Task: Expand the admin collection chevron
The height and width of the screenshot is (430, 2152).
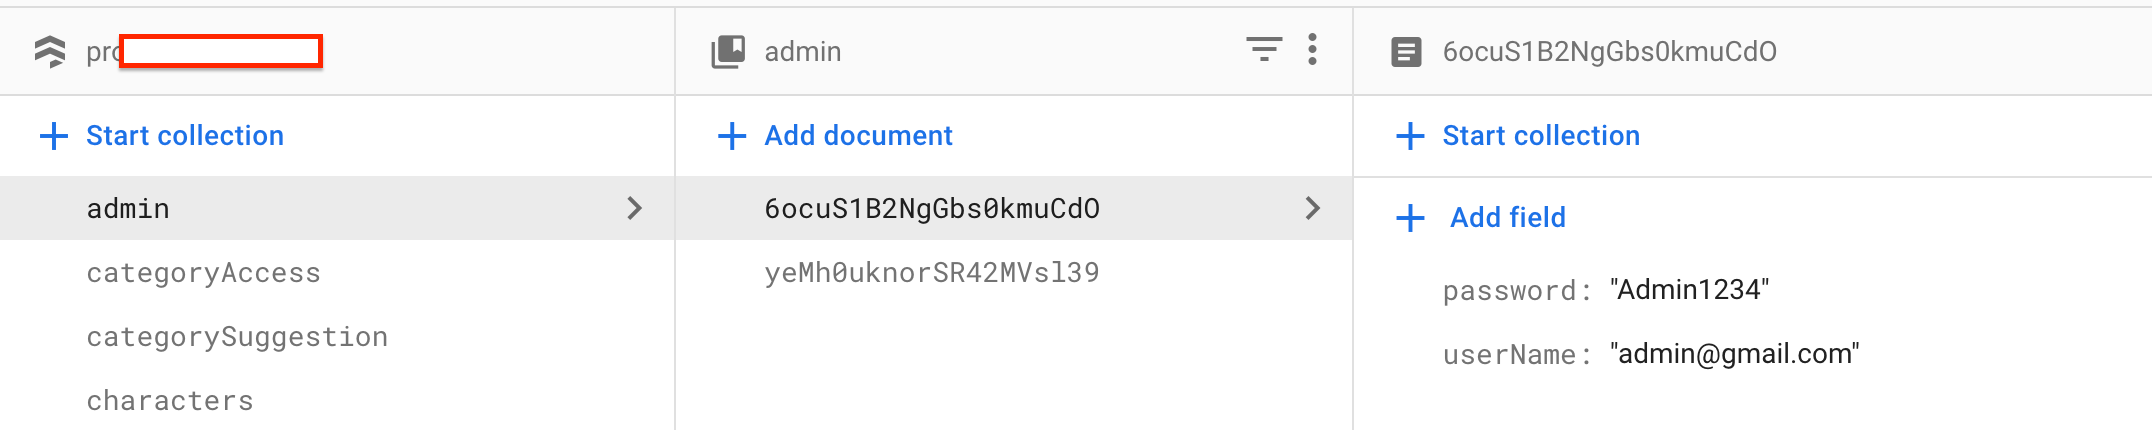Action: point(634,208)
